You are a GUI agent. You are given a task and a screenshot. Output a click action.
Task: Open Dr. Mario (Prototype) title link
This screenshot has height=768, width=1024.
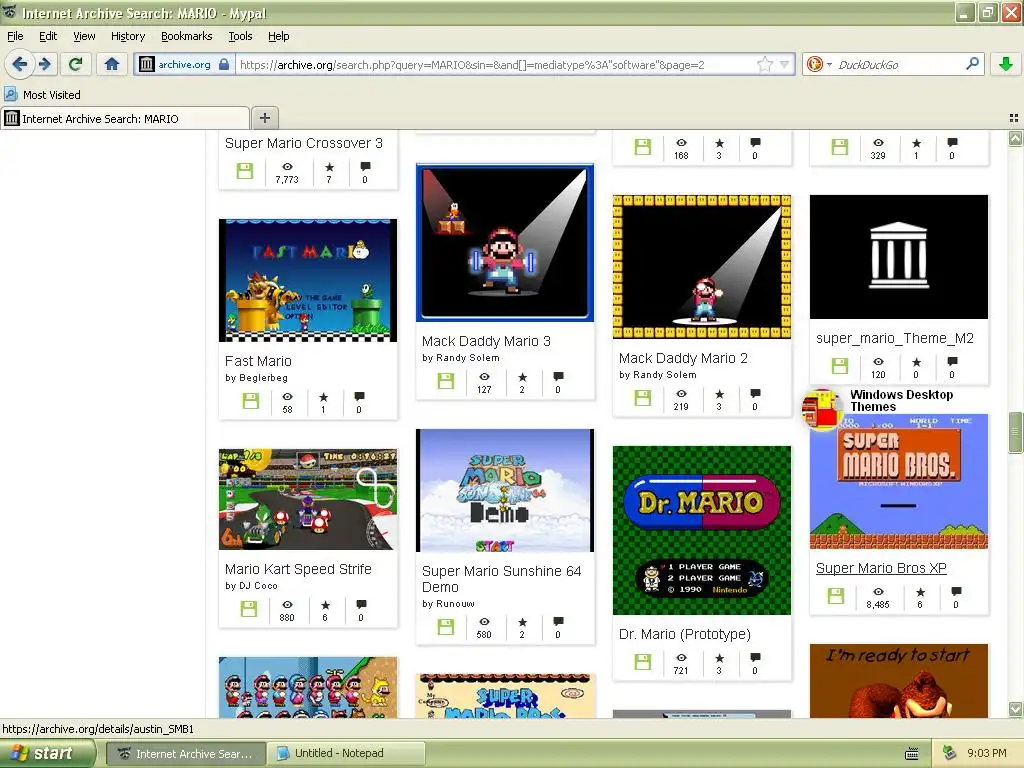click(684, 634)
